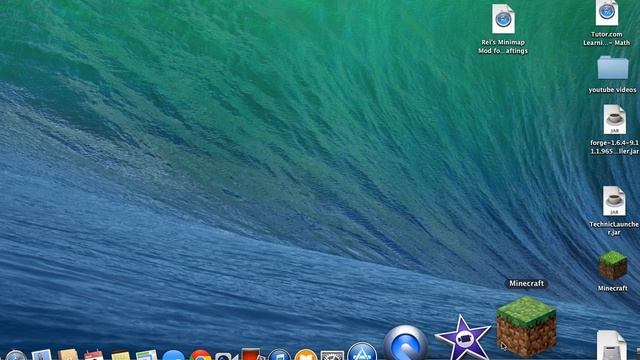Open Notes from the dock
Viewport: 640px width, 360px height.
click(120, 355)
